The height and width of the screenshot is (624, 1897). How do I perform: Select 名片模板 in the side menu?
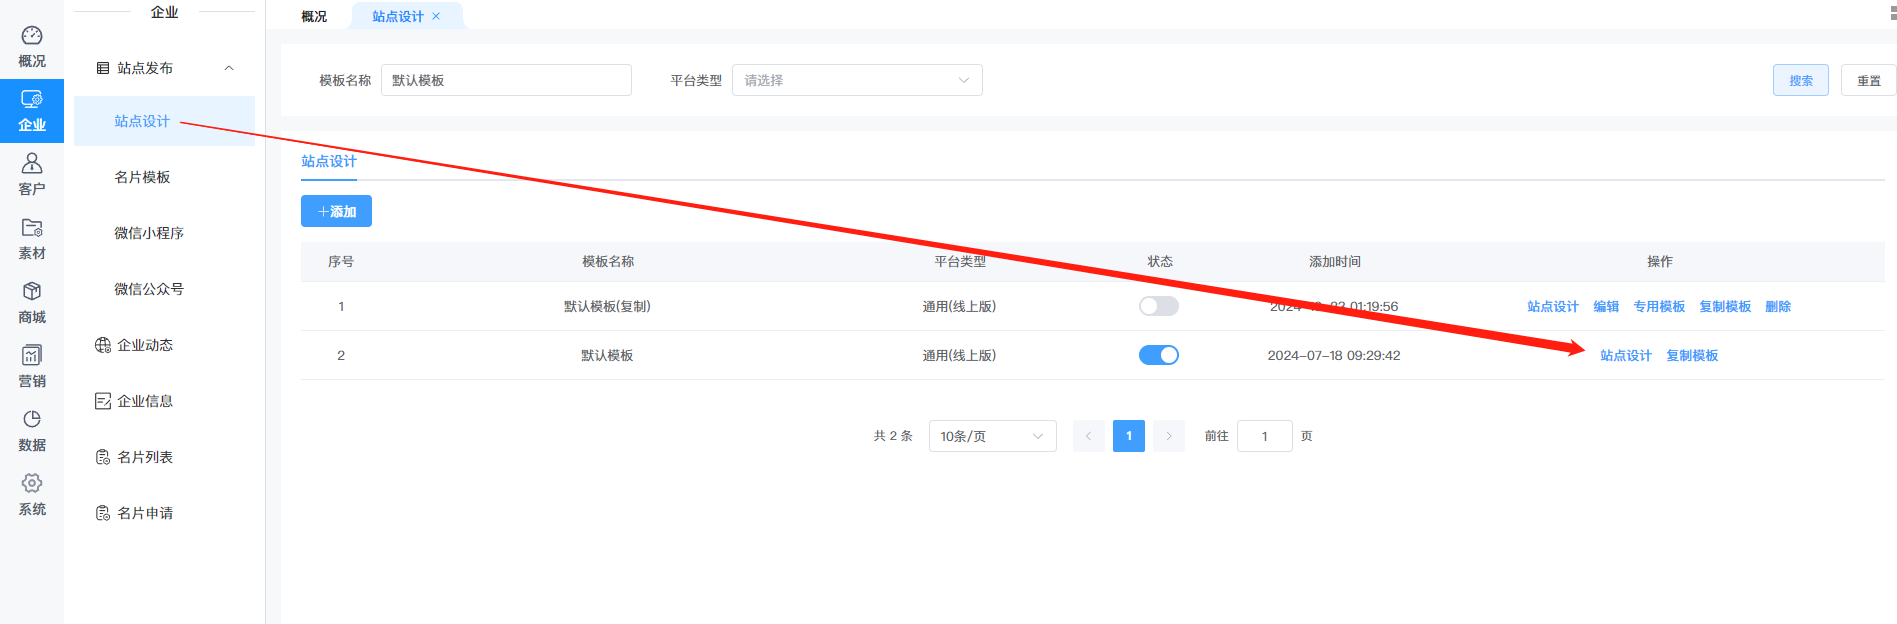pyautogui.click(x=142, y=177)
